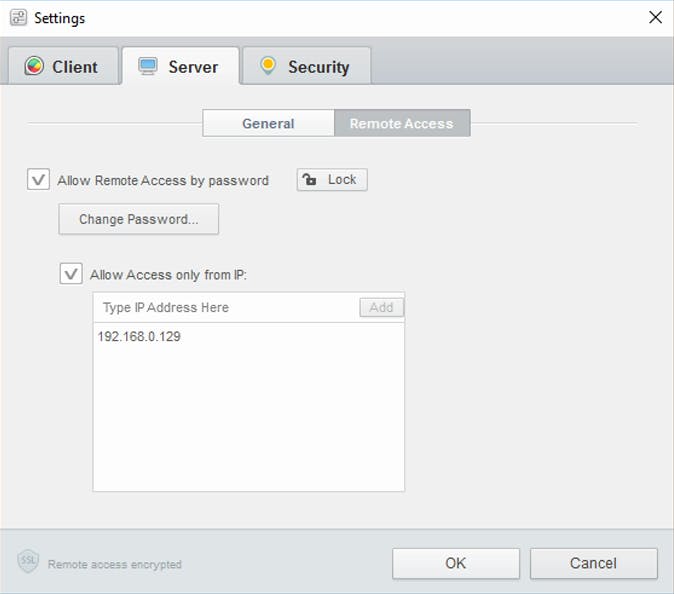The image size is (674, 594).
Task: Switch to the General sub-tab
Action: pyautogui.click(x=268, y=124)
